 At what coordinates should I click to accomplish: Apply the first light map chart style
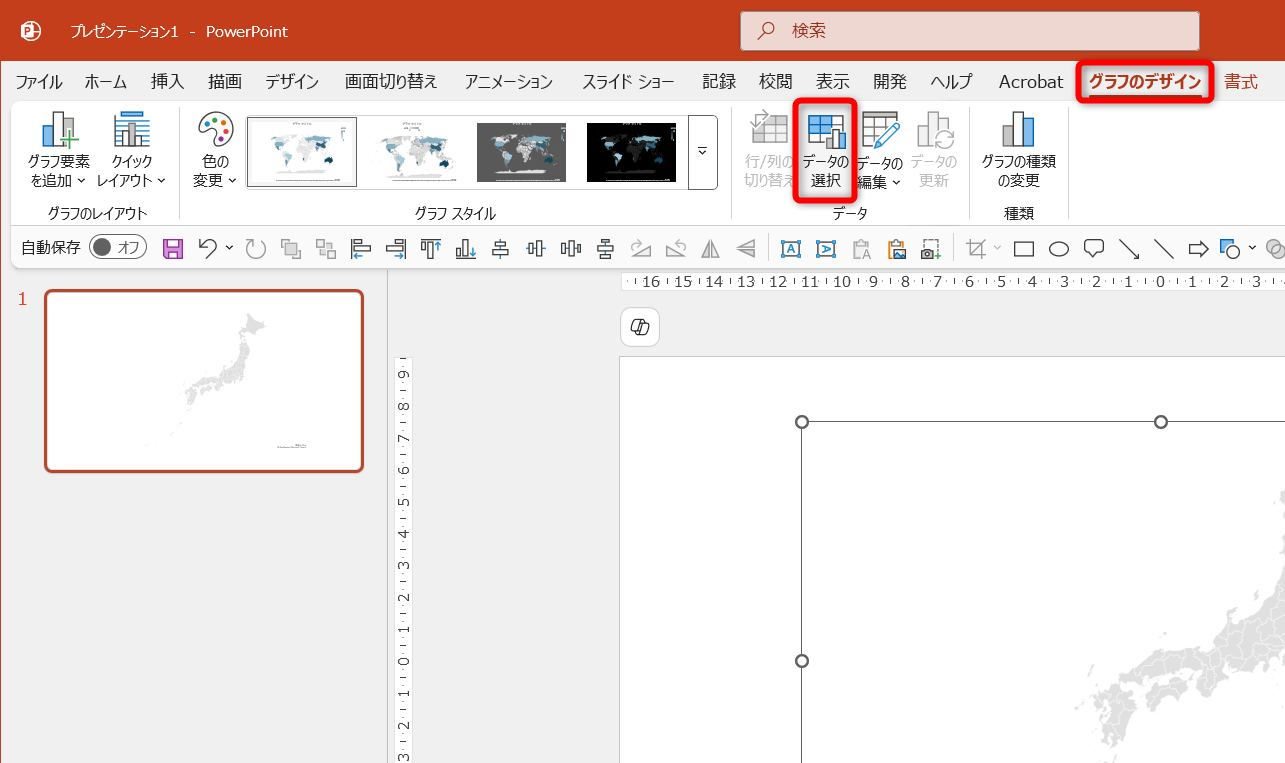pos(303,152)
